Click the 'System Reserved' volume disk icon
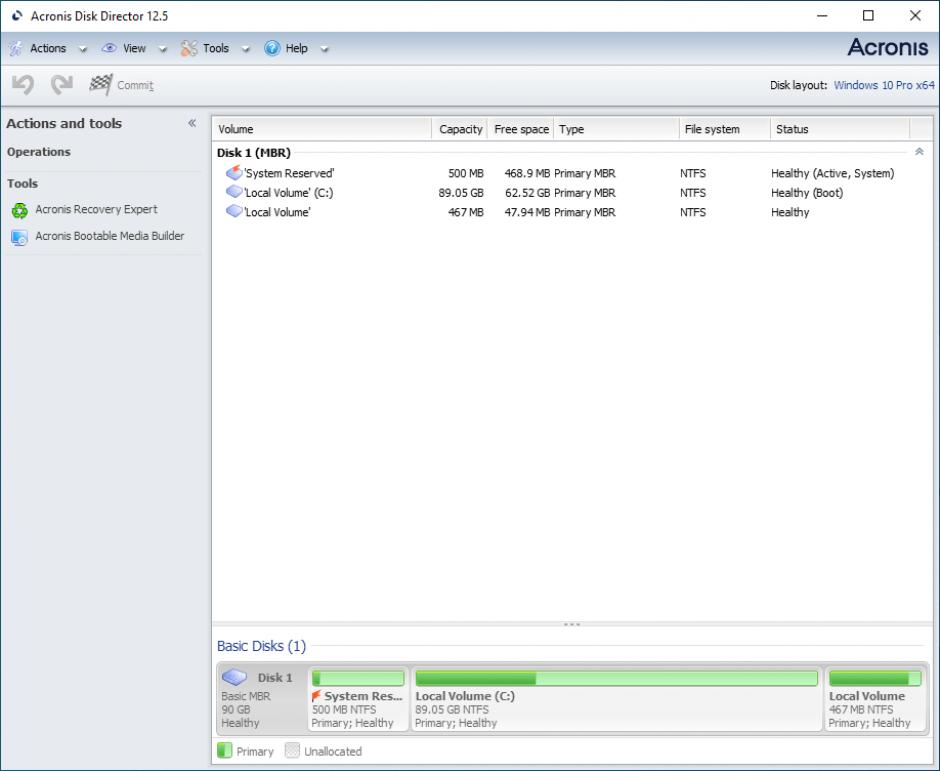The width and height of the screenshot is (940, 771). point(234,173)
